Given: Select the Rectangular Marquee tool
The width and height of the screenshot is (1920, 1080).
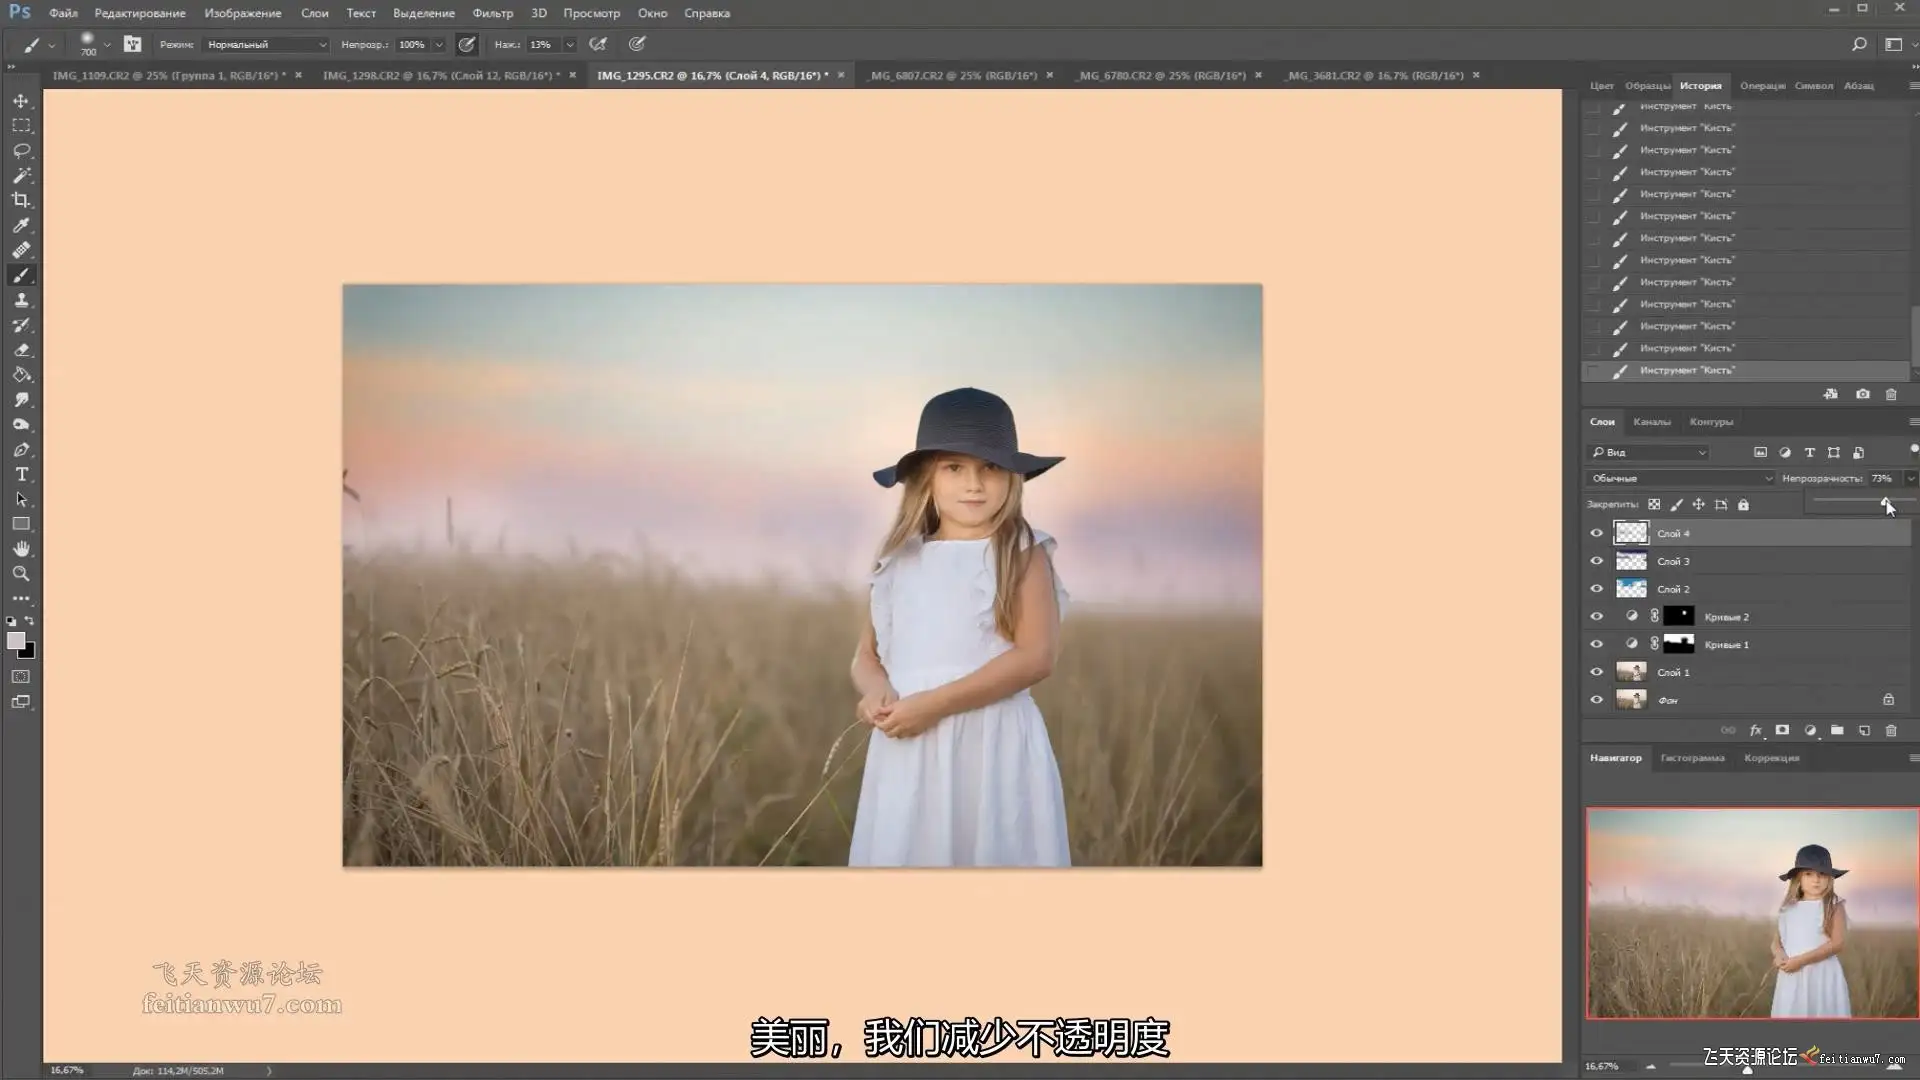Looking at the screenshot, I should click(x=21, y=126).
